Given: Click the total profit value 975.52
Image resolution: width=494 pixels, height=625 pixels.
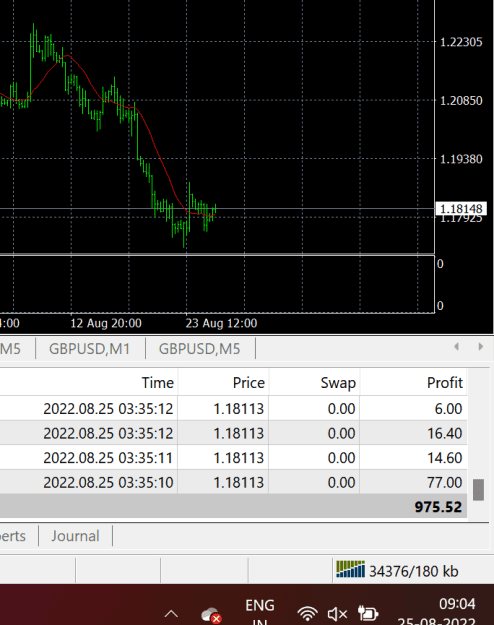Looking at the screenshot, I should [438, 507].
